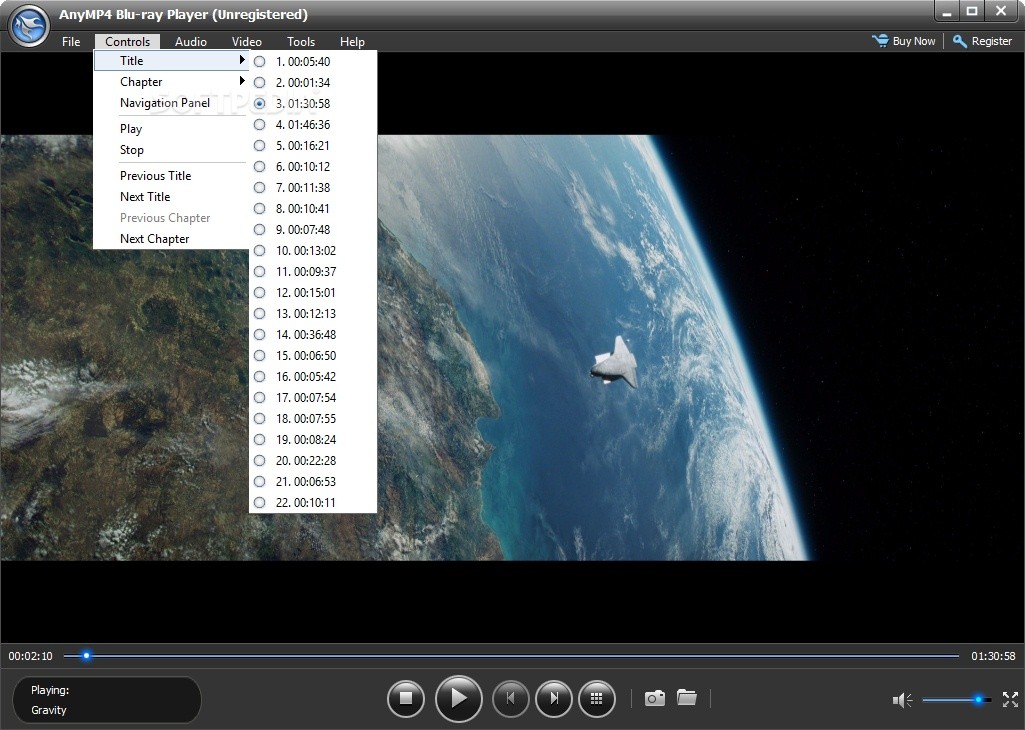Click the Buy Now shopping cart link
The height and width of the screenshot is (730, 1025).
(x=903, y=41)
